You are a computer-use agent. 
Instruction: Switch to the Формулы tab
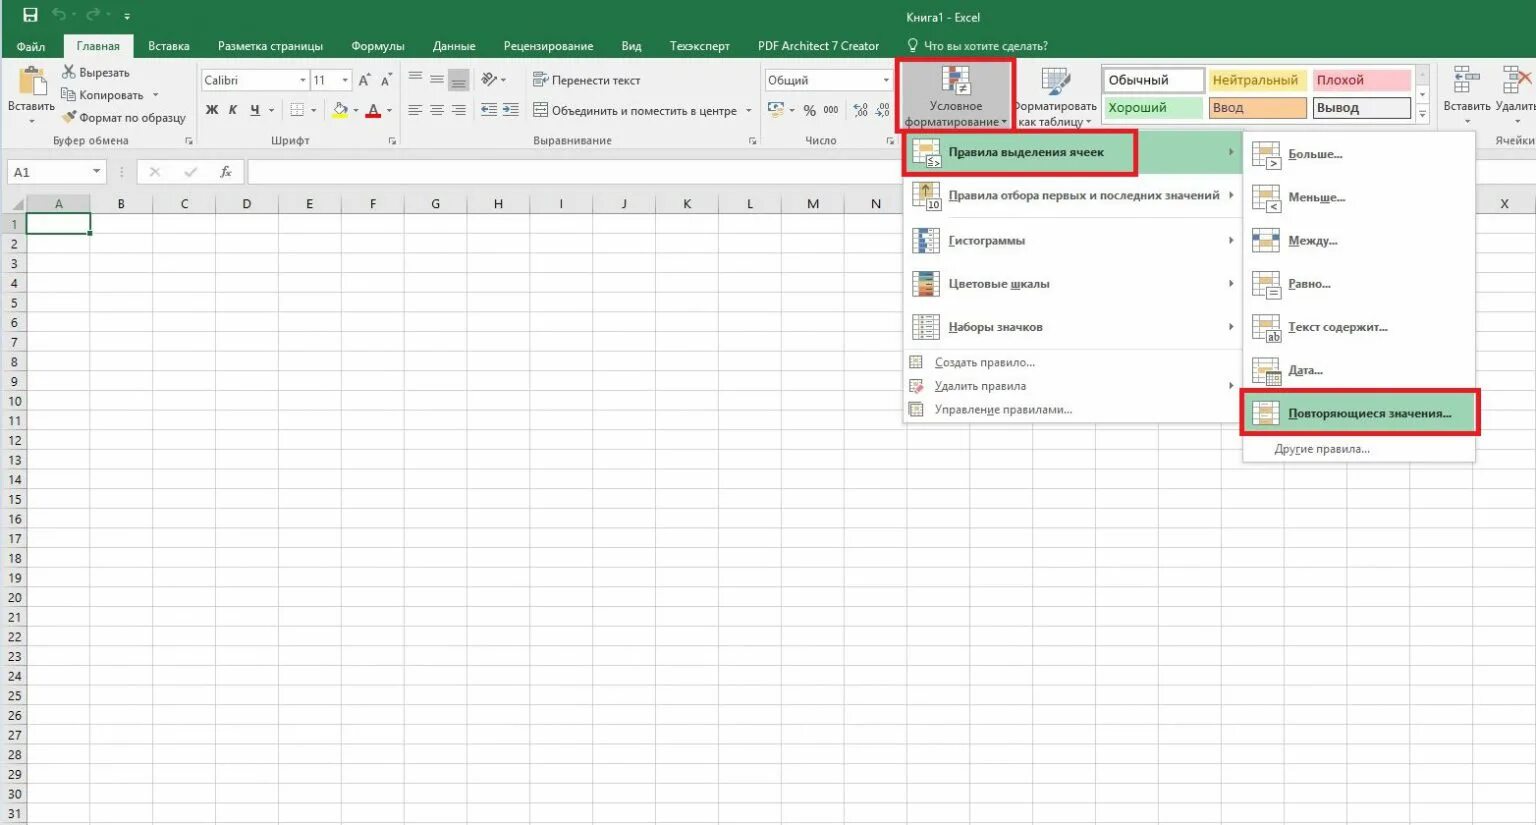pyautogui.click(x=378, y=46)
